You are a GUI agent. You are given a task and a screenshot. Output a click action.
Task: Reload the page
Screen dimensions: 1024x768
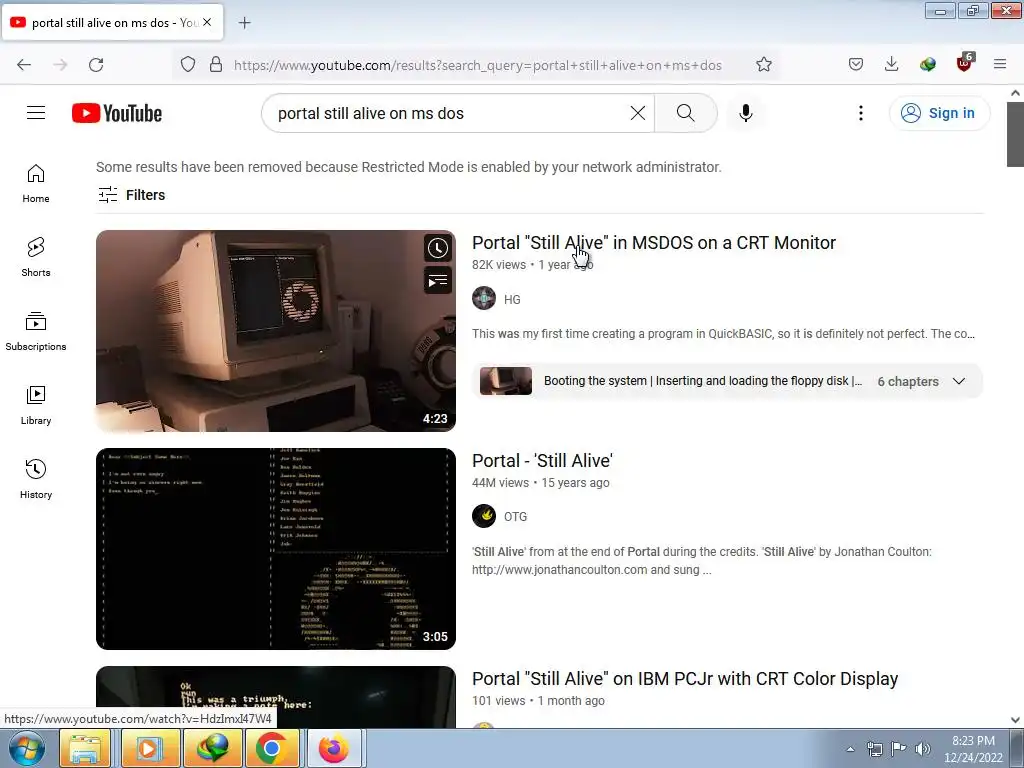click(96, 64)
